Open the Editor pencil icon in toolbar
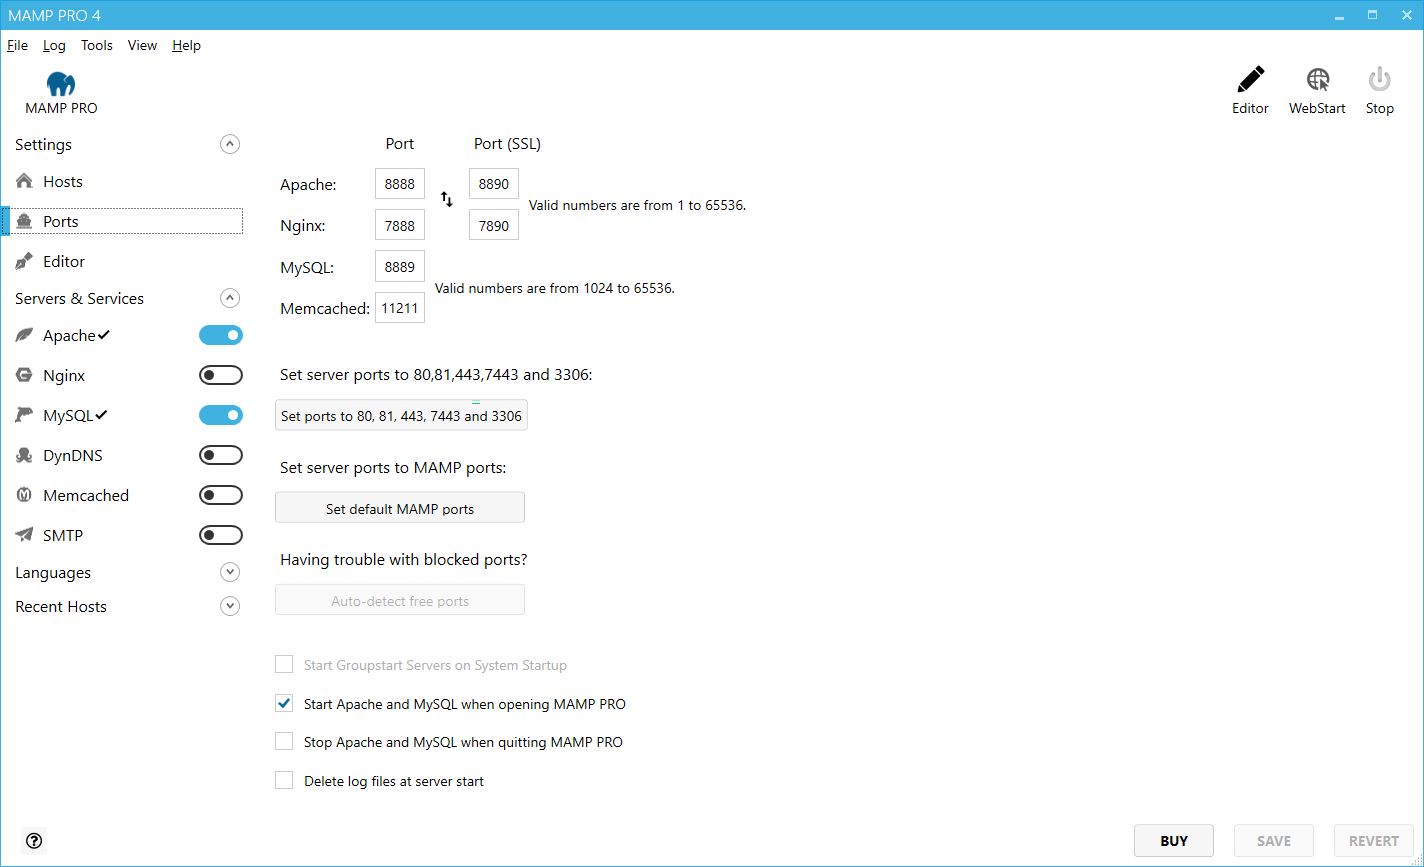Screen dimensions: 1424x867 coord(1250,80)
